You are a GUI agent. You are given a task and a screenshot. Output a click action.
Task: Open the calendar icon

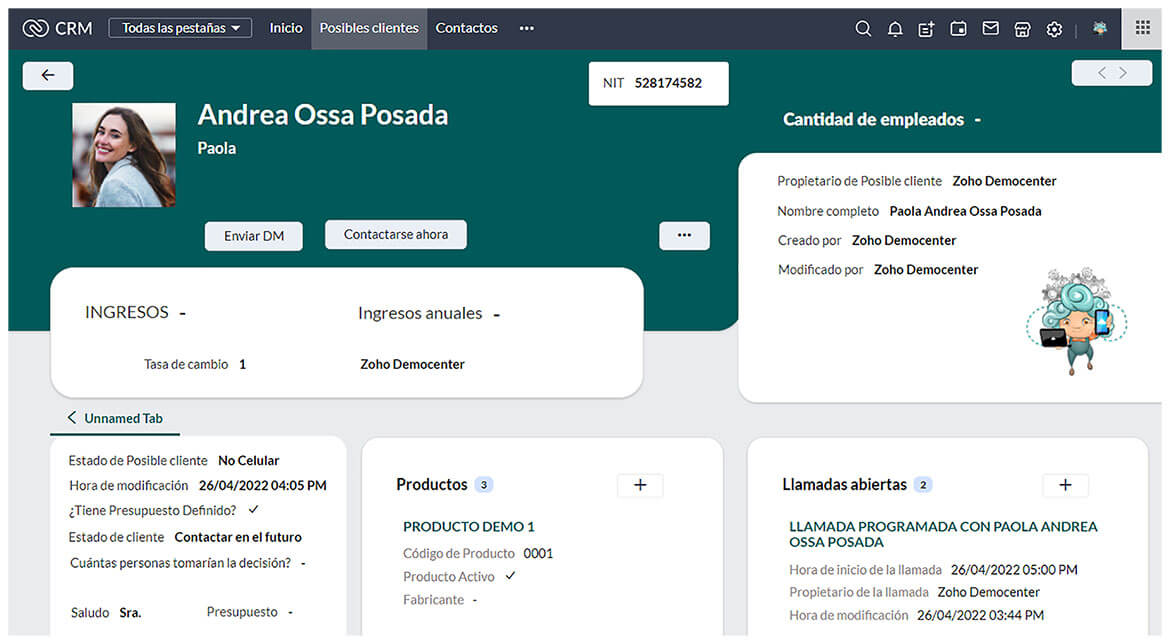(x=958, y=29)
